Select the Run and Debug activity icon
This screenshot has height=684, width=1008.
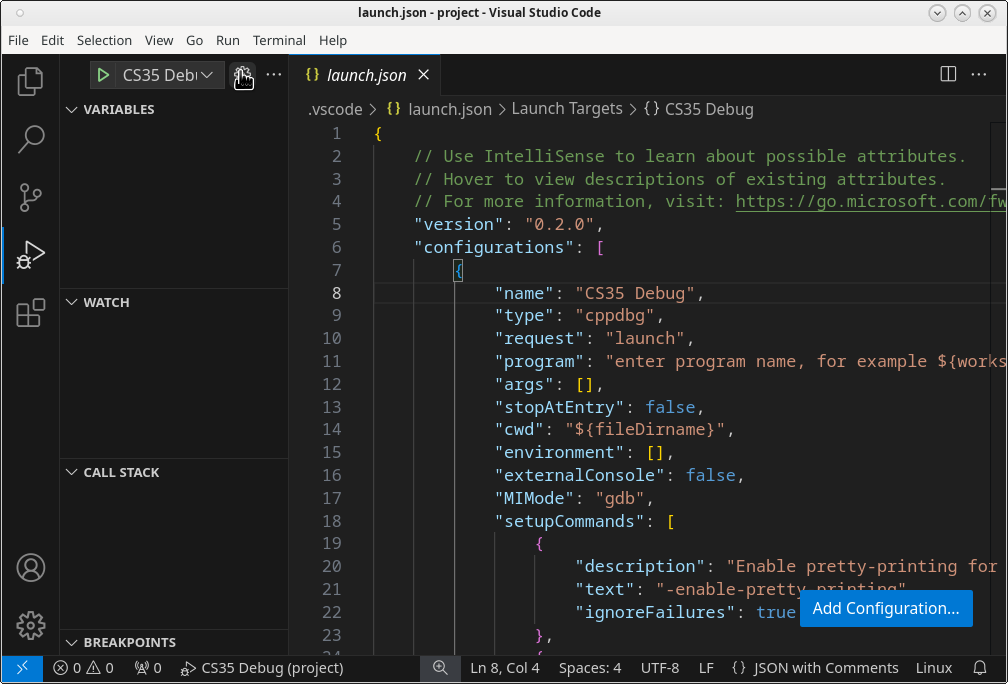click(30, 255)
